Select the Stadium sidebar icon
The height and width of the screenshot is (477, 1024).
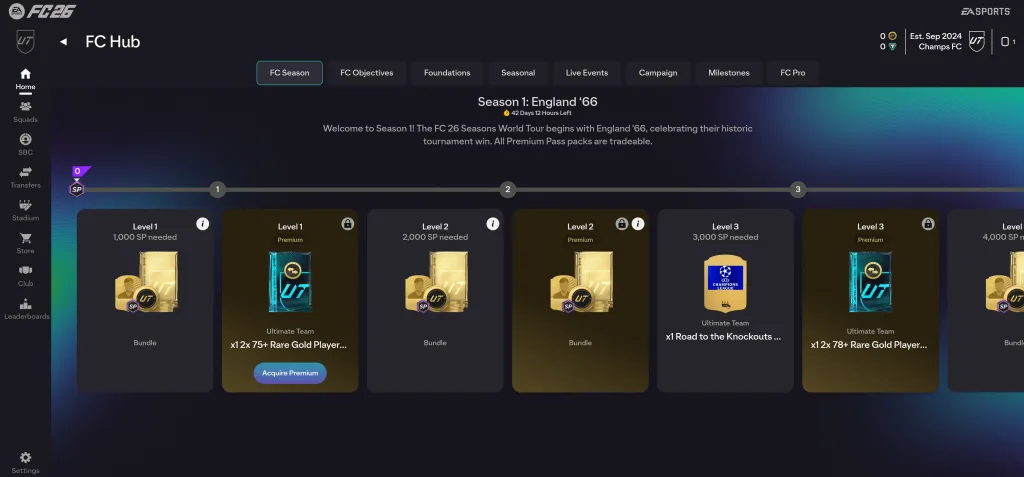click(x=25, y=205)
